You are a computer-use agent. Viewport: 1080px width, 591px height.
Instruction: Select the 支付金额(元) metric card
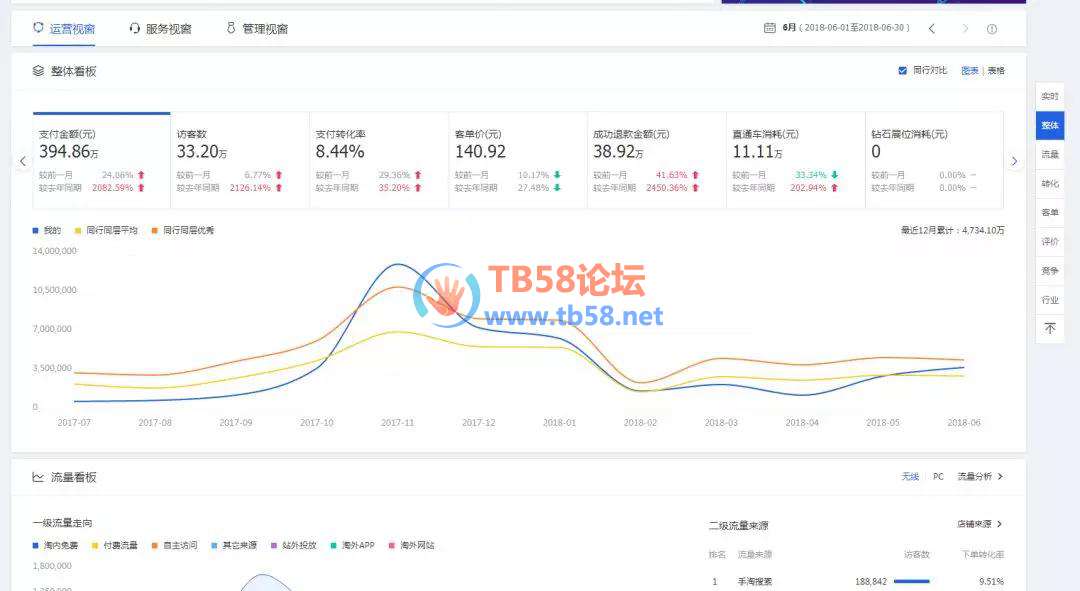(101, 160)
